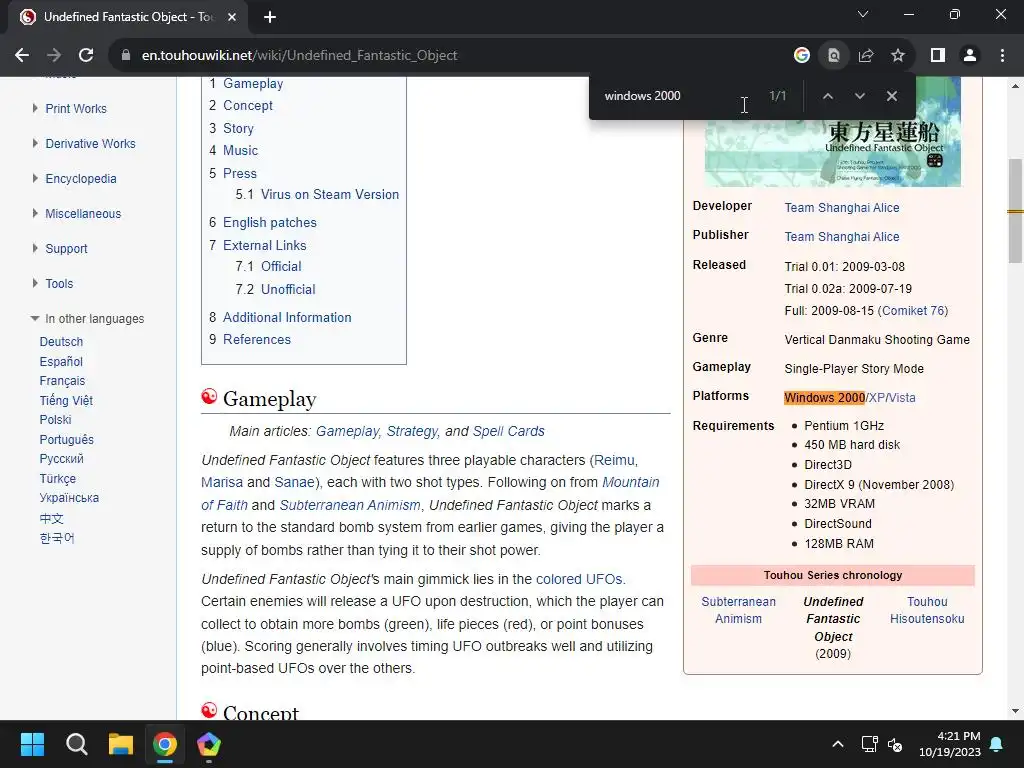Screen dimensions: 1024x768
Task: Reload the current page
Action: coord(86,56)
